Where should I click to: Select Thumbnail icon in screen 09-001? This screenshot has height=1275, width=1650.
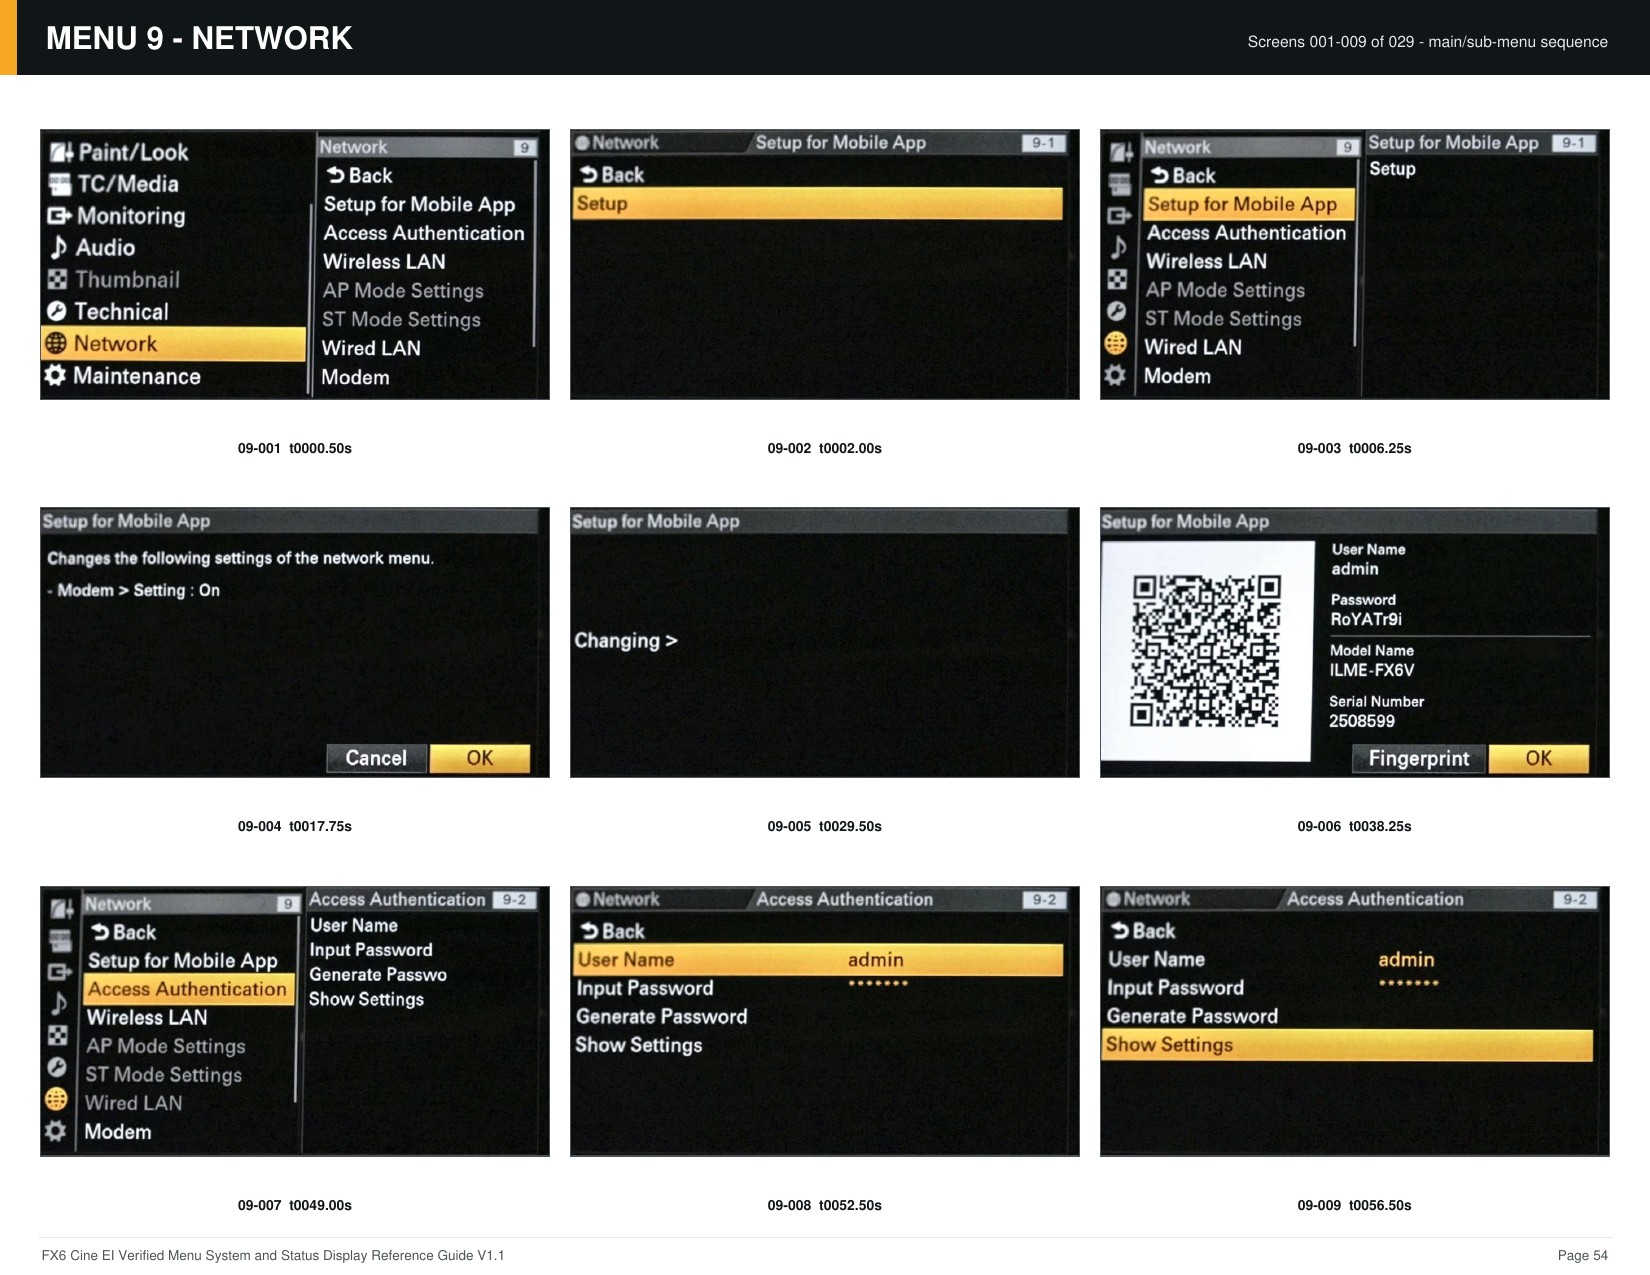(58, 279)
